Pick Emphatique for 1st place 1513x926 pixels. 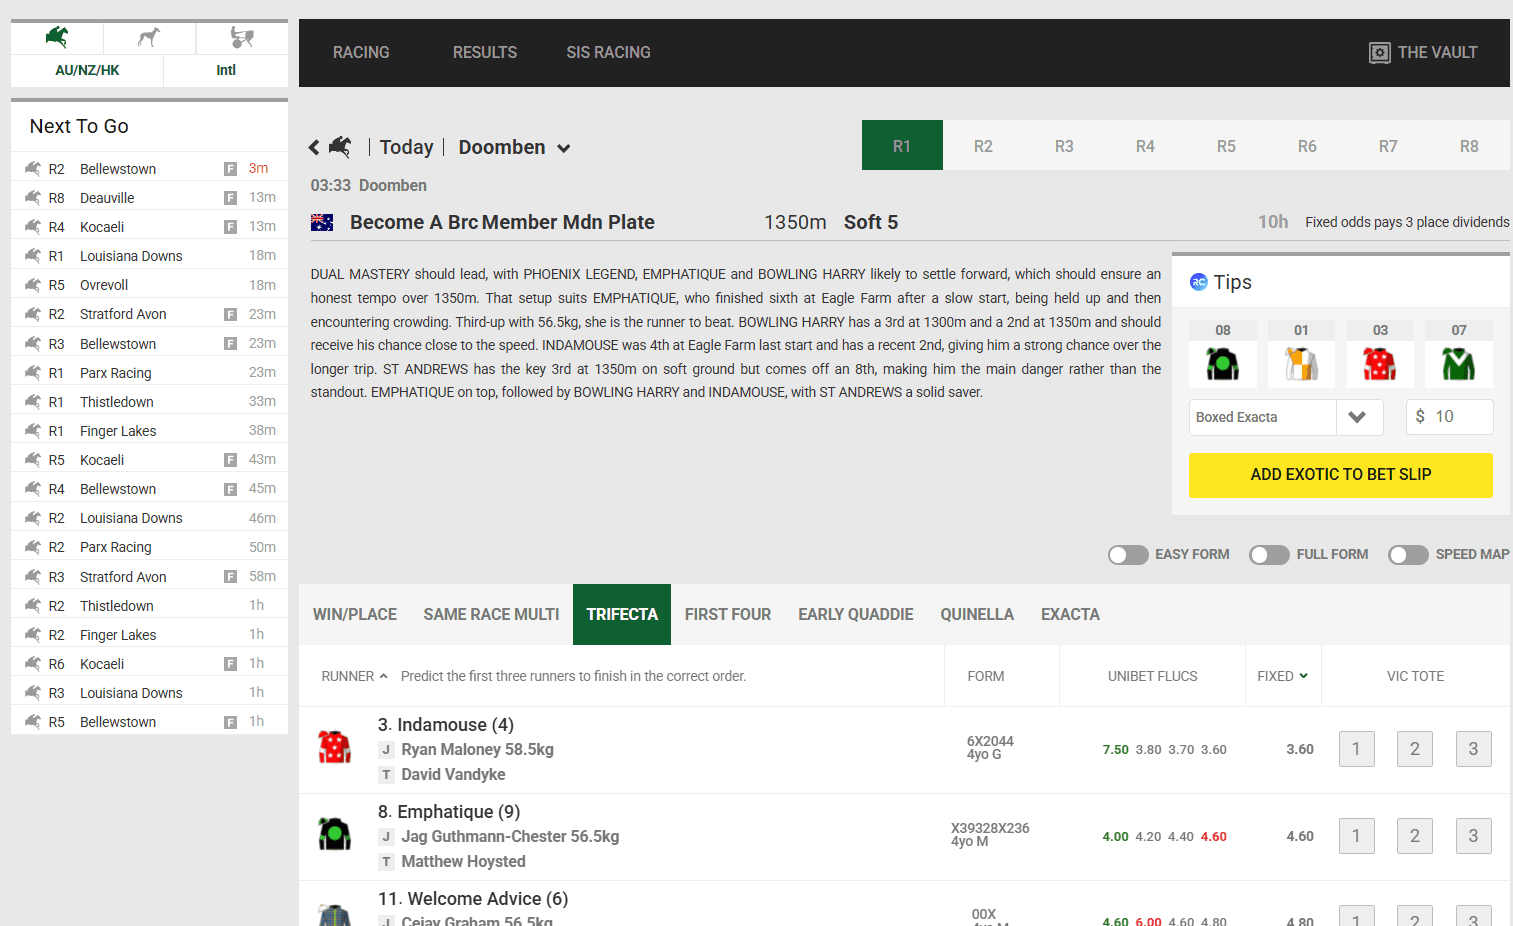click(x=1356, y=836)
